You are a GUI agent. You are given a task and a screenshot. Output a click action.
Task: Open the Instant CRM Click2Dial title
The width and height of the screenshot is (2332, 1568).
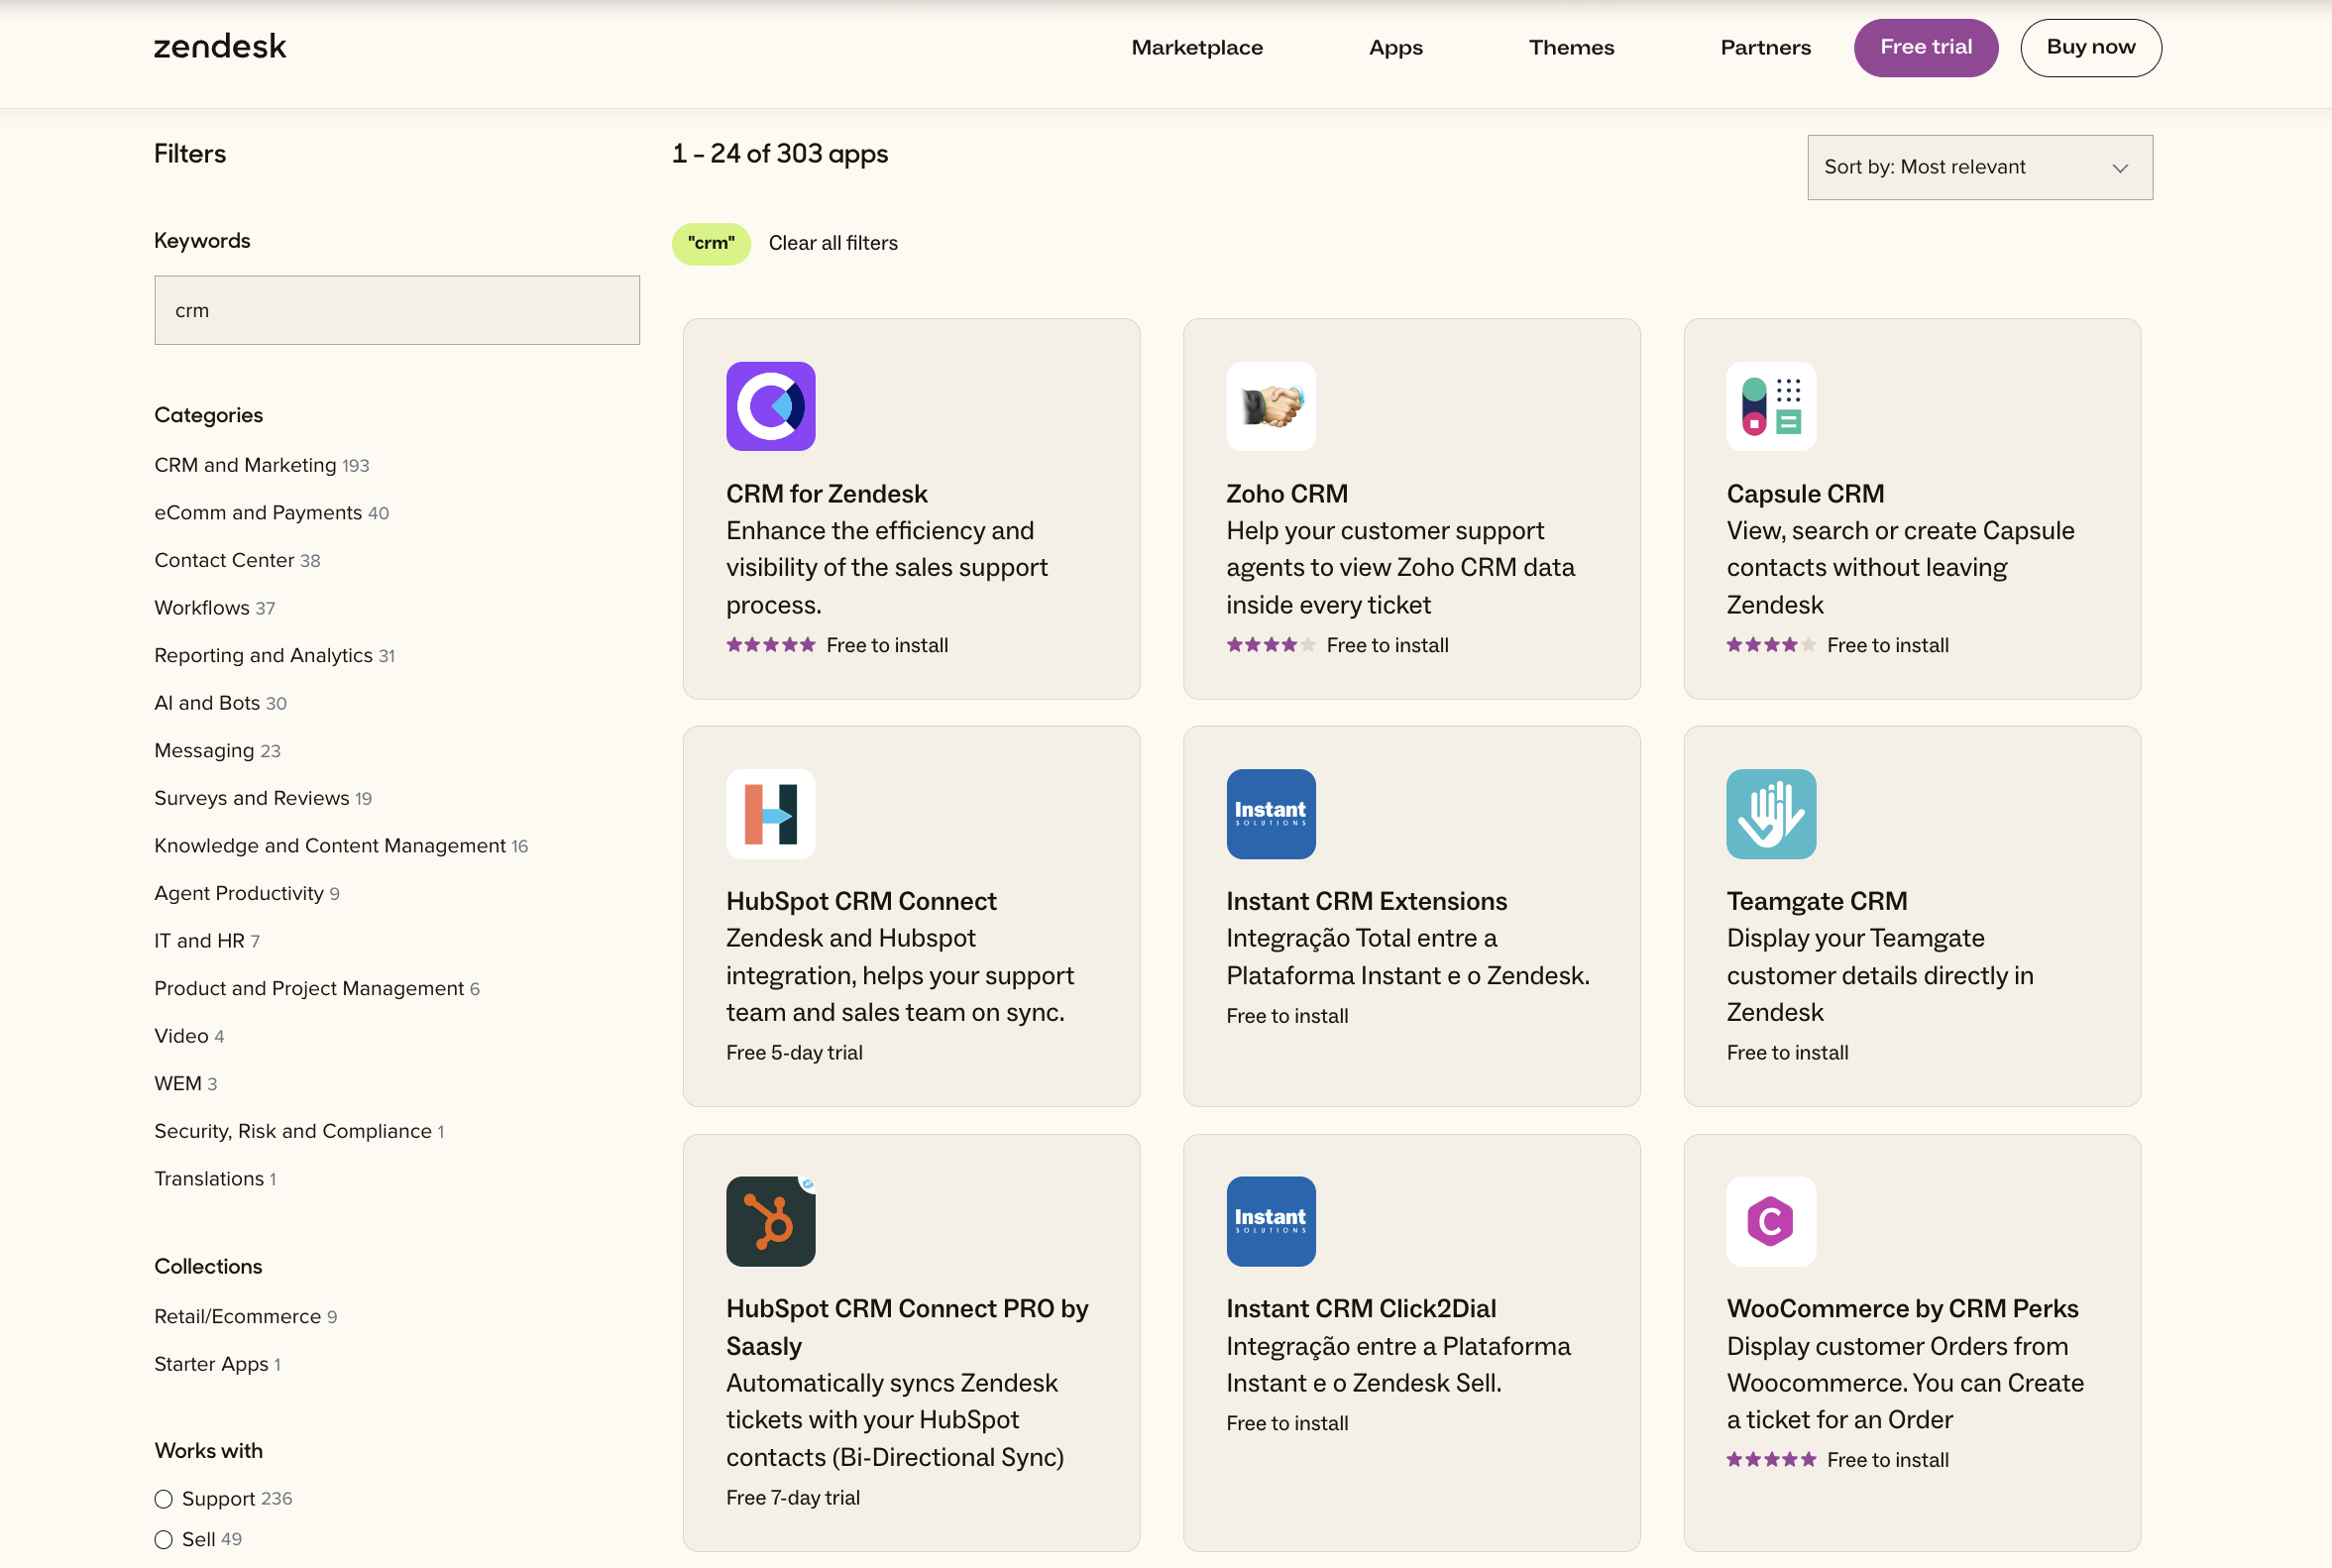[1361, 1309]
